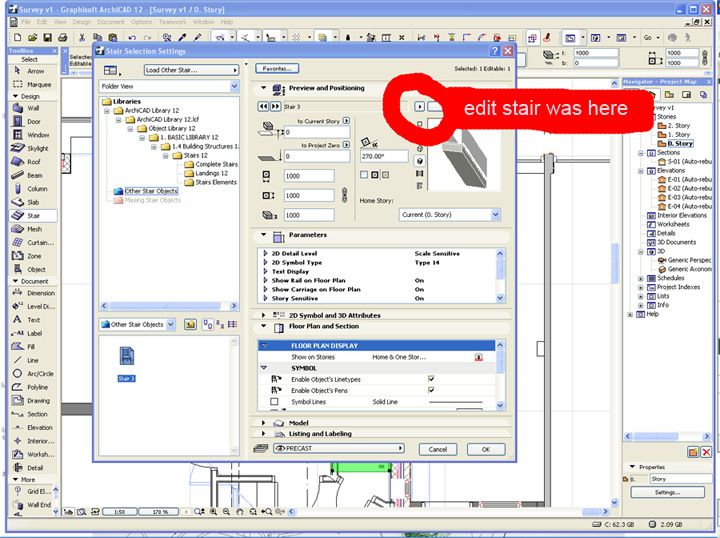The image size is (720, 538).
Task: Click the Cancel button
Action: point(438,449)
